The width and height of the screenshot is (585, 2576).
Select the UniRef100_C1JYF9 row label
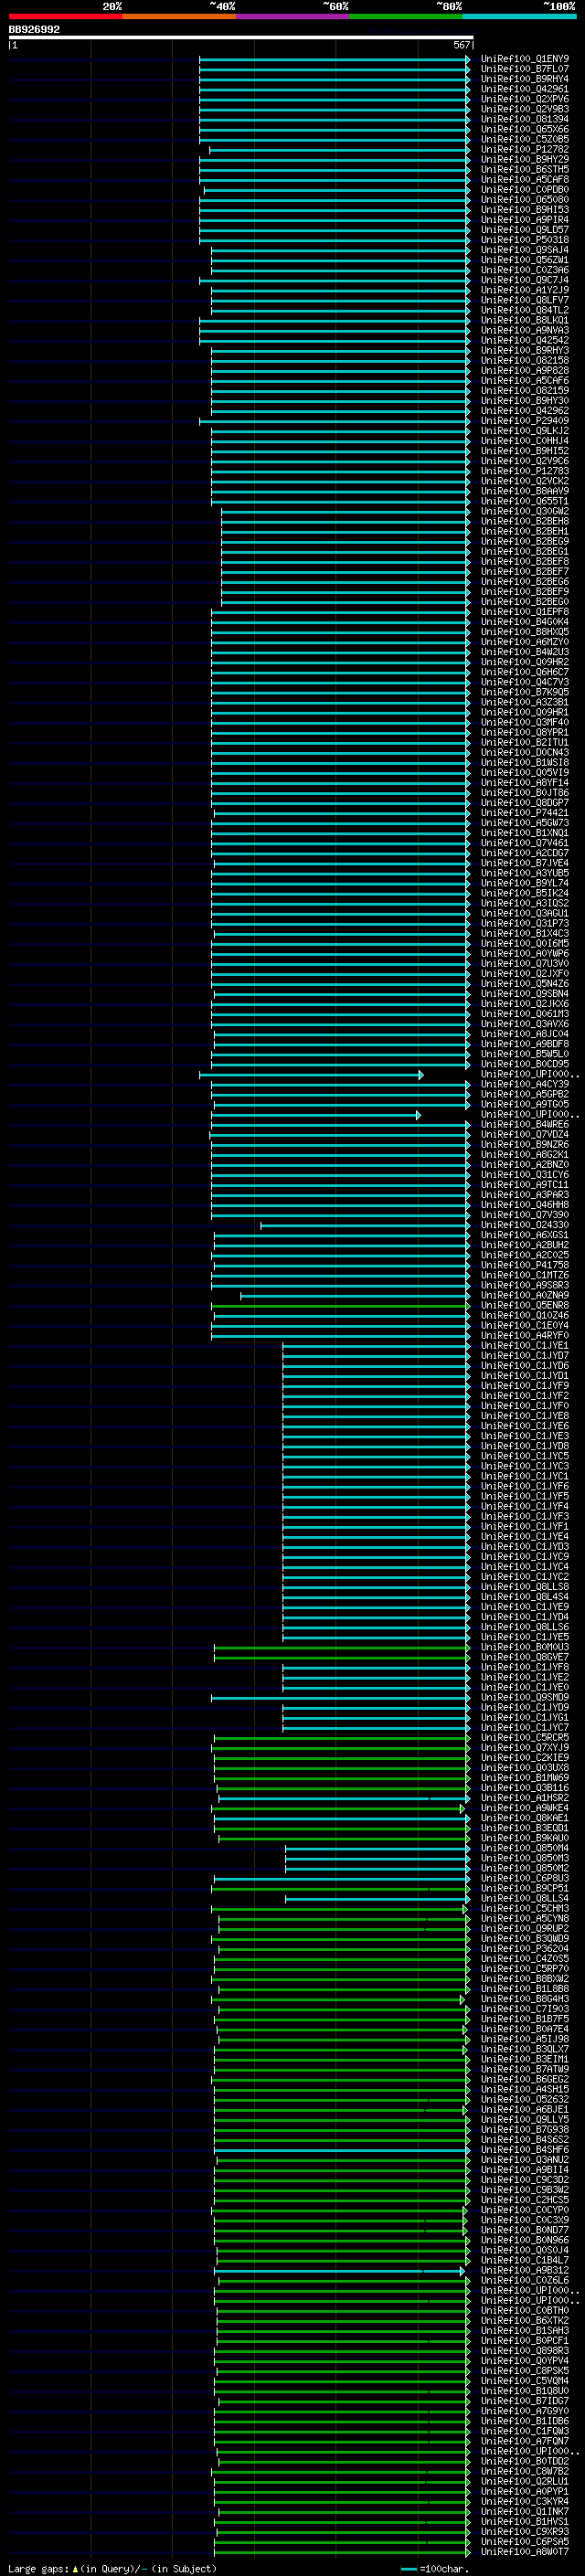click(525, 1386)
